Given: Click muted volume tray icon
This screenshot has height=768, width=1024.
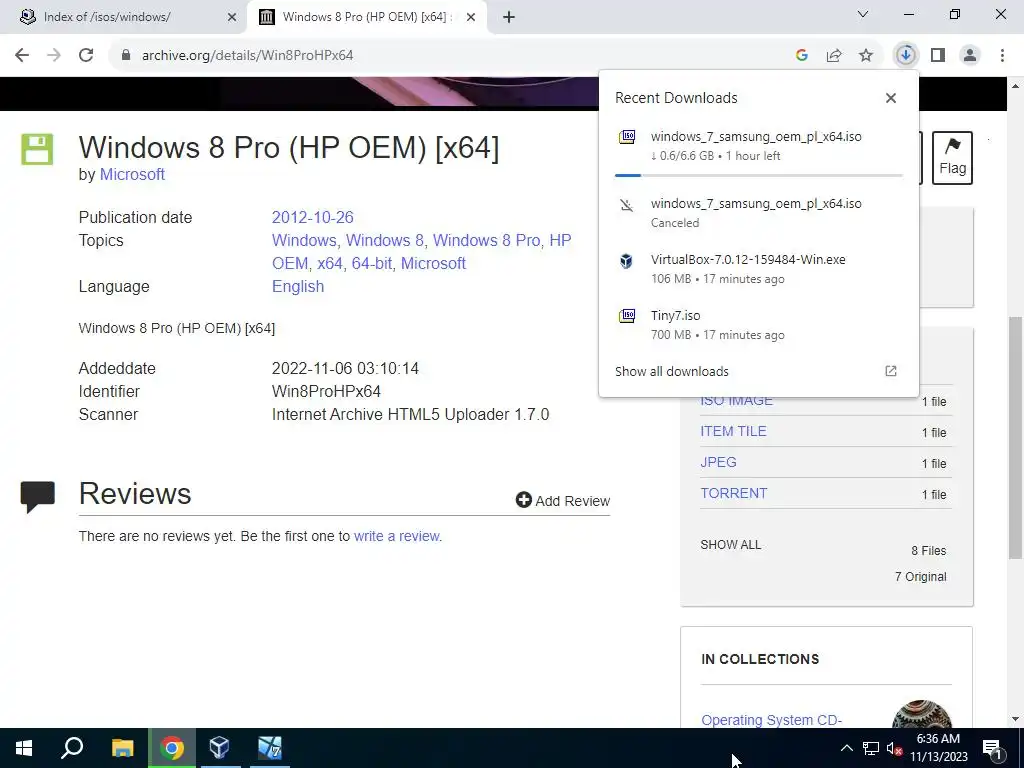Looking at the screenshot, I should tap(894, 748).
